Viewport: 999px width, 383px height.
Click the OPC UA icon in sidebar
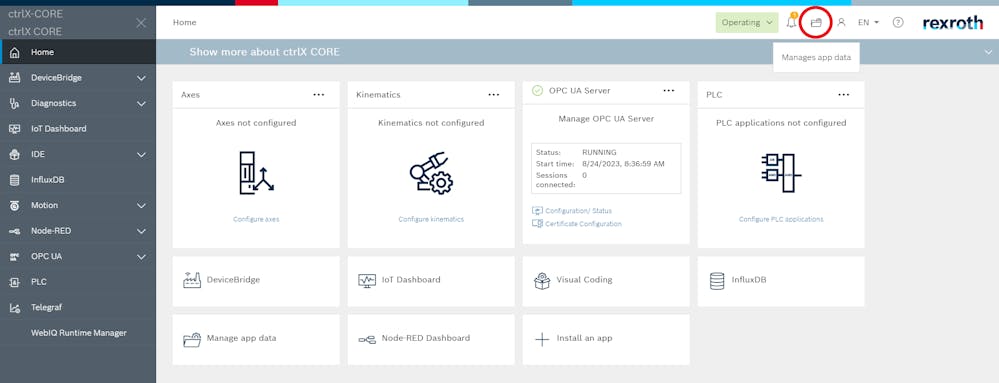coord(14,256)
